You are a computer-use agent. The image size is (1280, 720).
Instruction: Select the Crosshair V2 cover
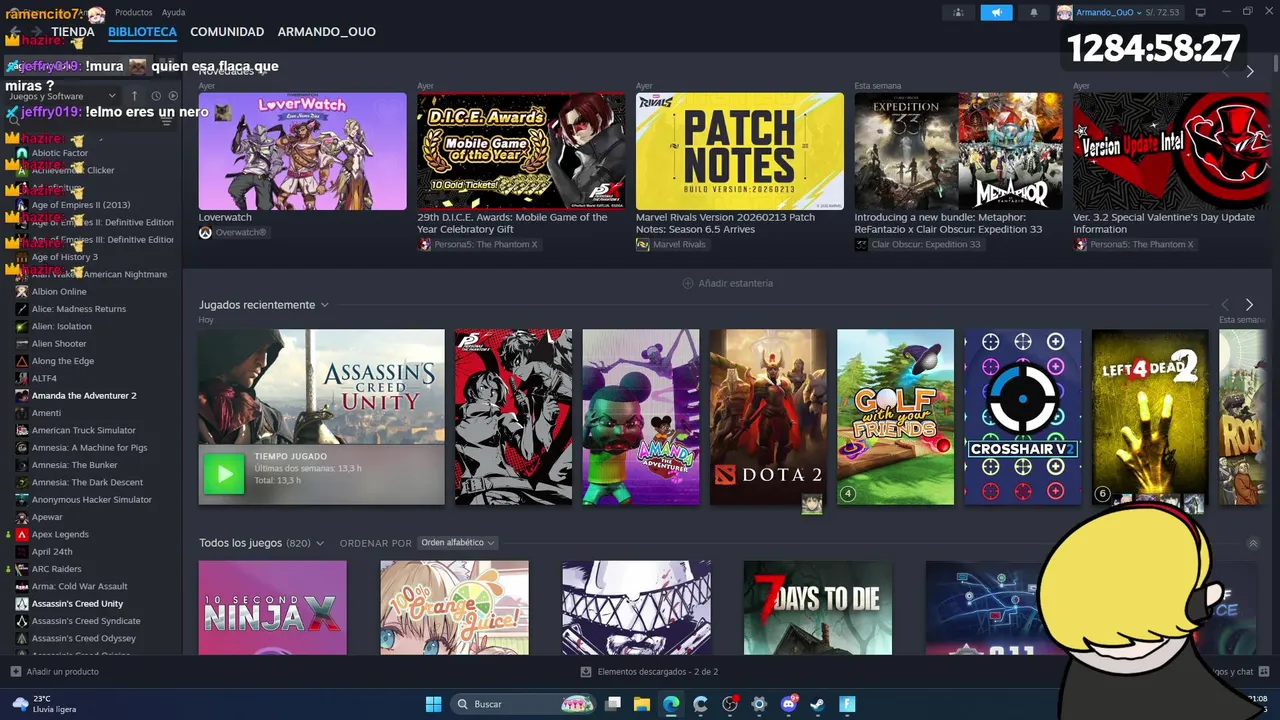click(x=1023, y=417)
